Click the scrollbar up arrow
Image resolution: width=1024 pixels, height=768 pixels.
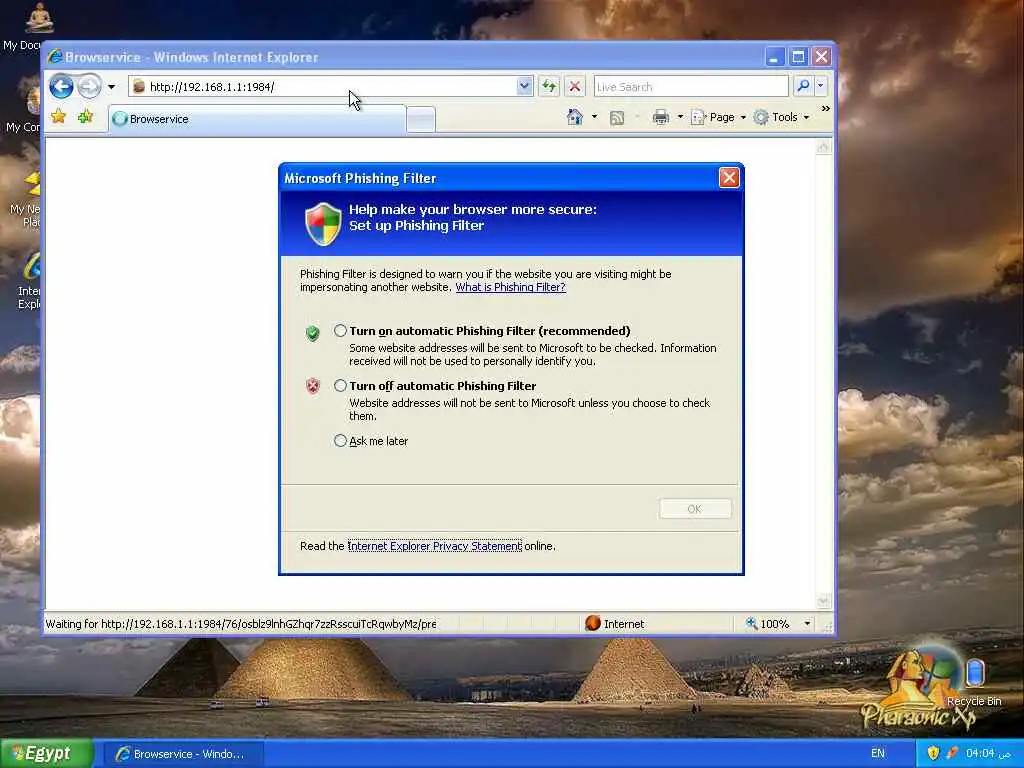pyautogui.click(x=823, y=147)
